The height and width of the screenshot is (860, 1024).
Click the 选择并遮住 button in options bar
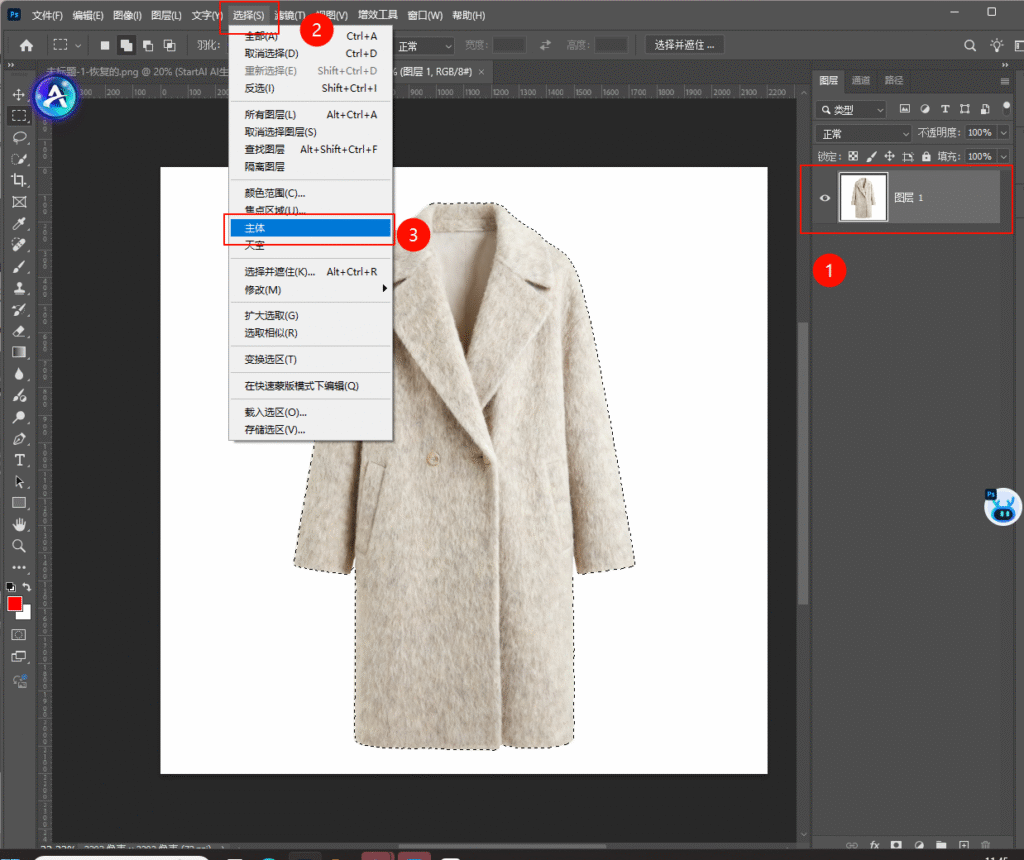click(685, 45)
